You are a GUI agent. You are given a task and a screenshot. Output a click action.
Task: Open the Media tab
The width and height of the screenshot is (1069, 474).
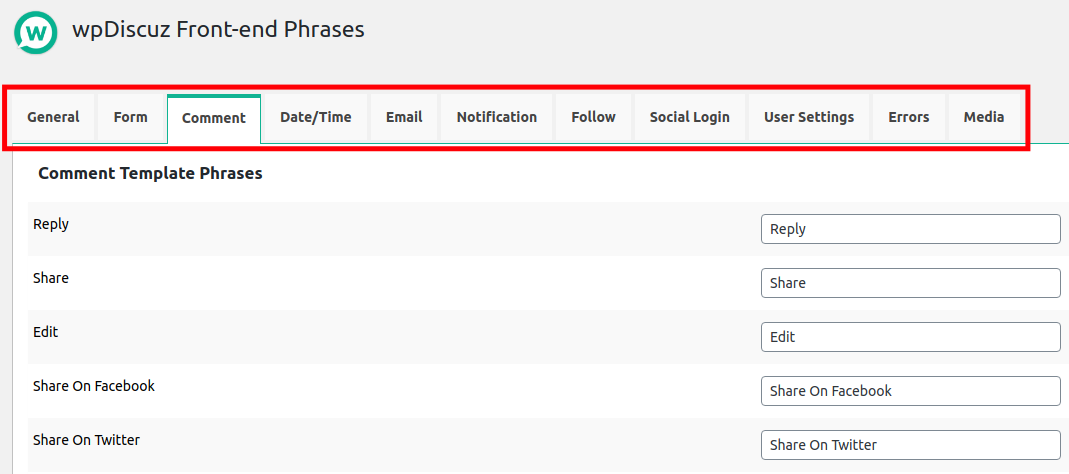(984, 117)
